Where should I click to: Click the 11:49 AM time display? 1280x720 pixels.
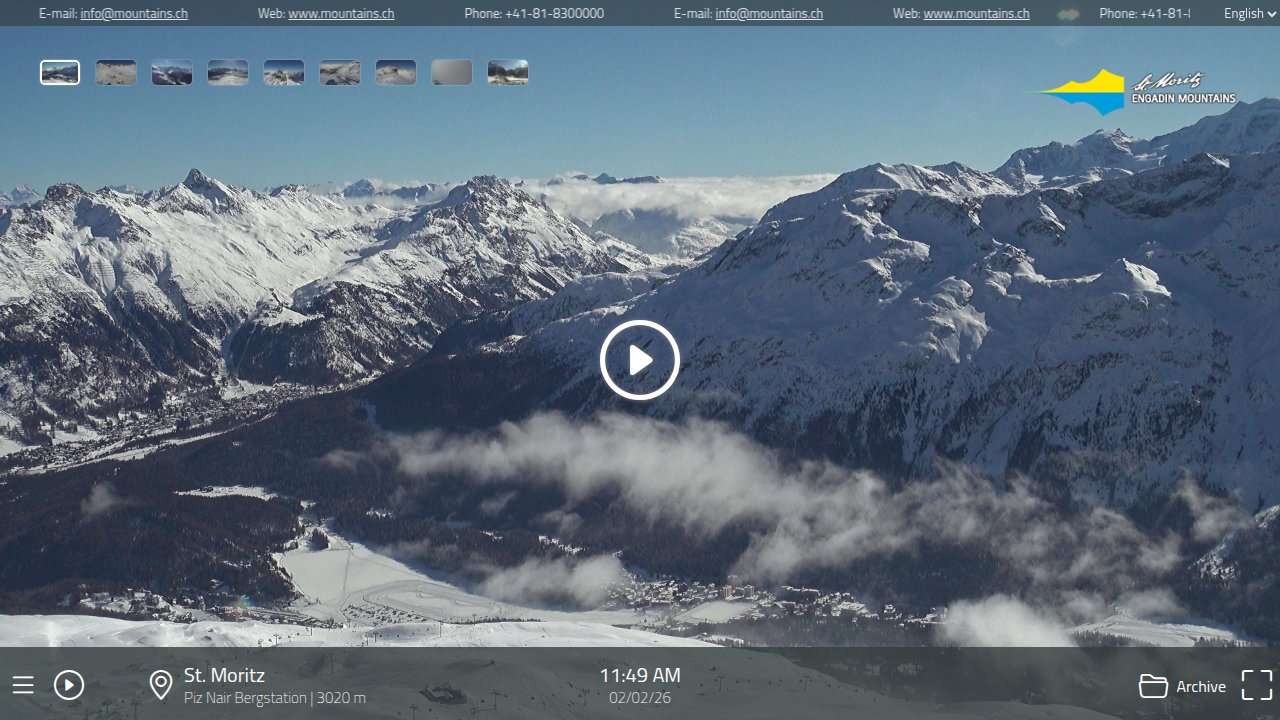click(640, 676)
